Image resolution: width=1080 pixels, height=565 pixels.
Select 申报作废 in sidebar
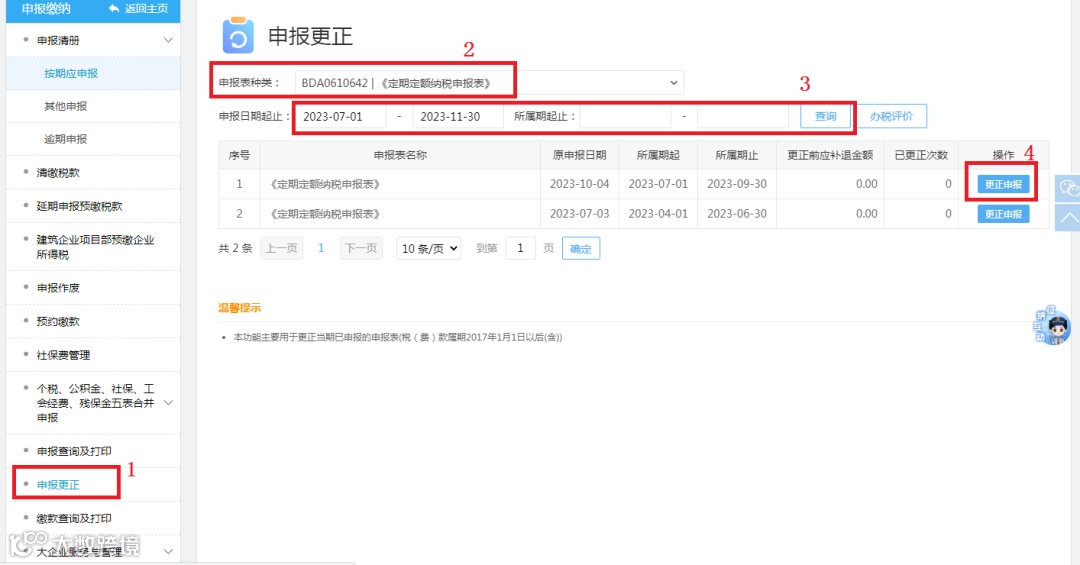[58, 288]
